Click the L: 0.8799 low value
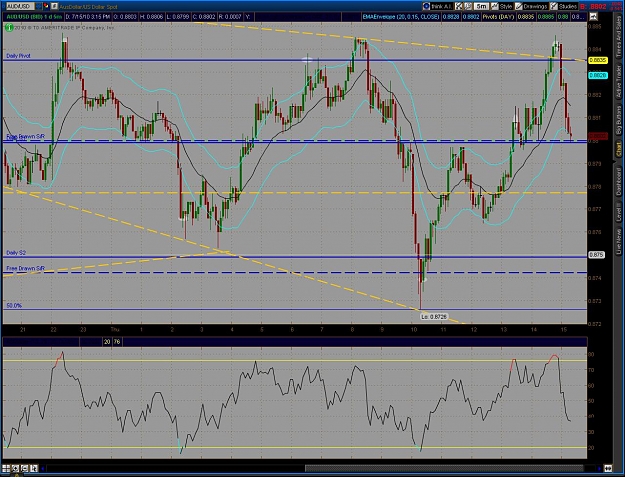 (178, 17)
